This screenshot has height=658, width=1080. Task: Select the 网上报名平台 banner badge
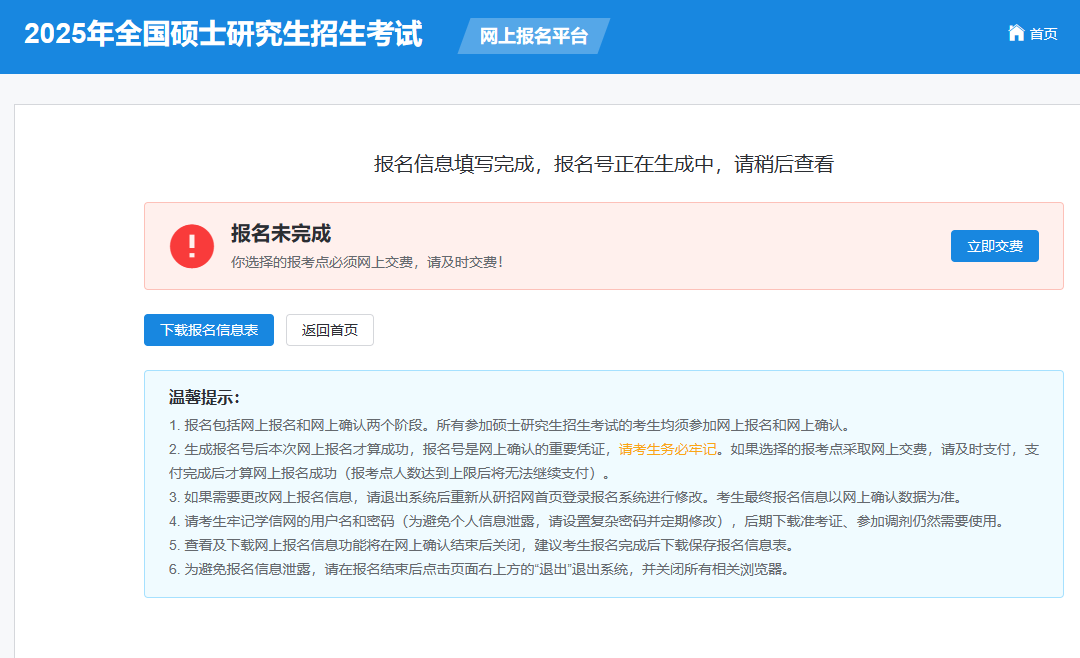(x=532, y=35)
